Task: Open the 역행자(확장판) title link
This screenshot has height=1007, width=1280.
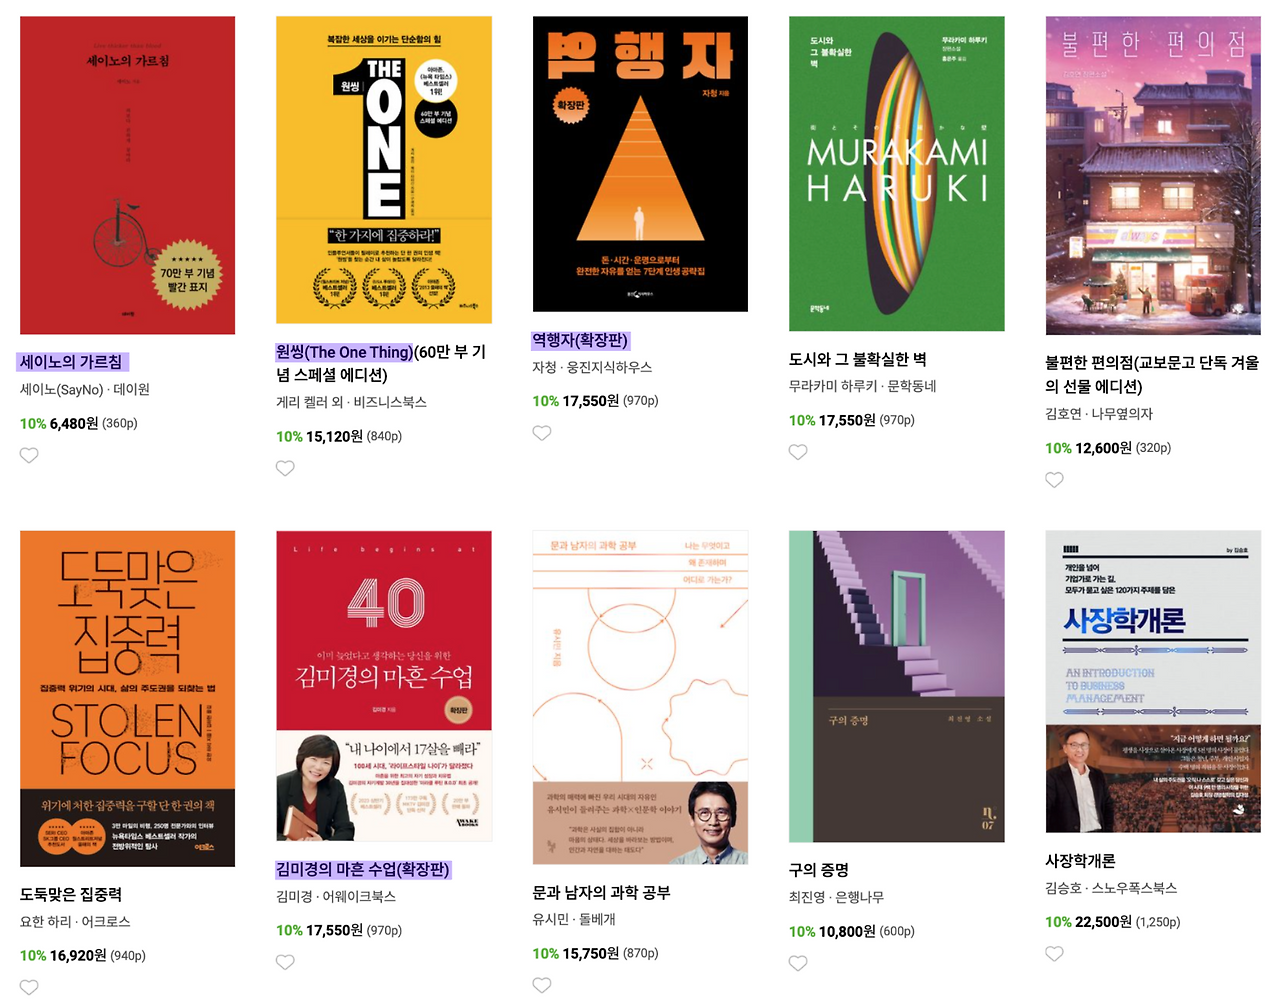Action: (x=580, y=341)
